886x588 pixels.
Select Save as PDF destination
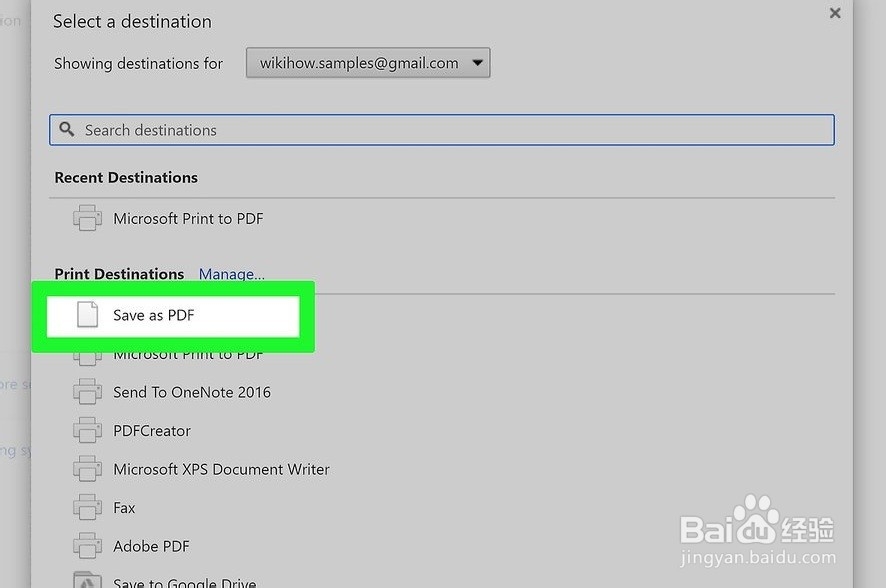(x=173, y=315)
